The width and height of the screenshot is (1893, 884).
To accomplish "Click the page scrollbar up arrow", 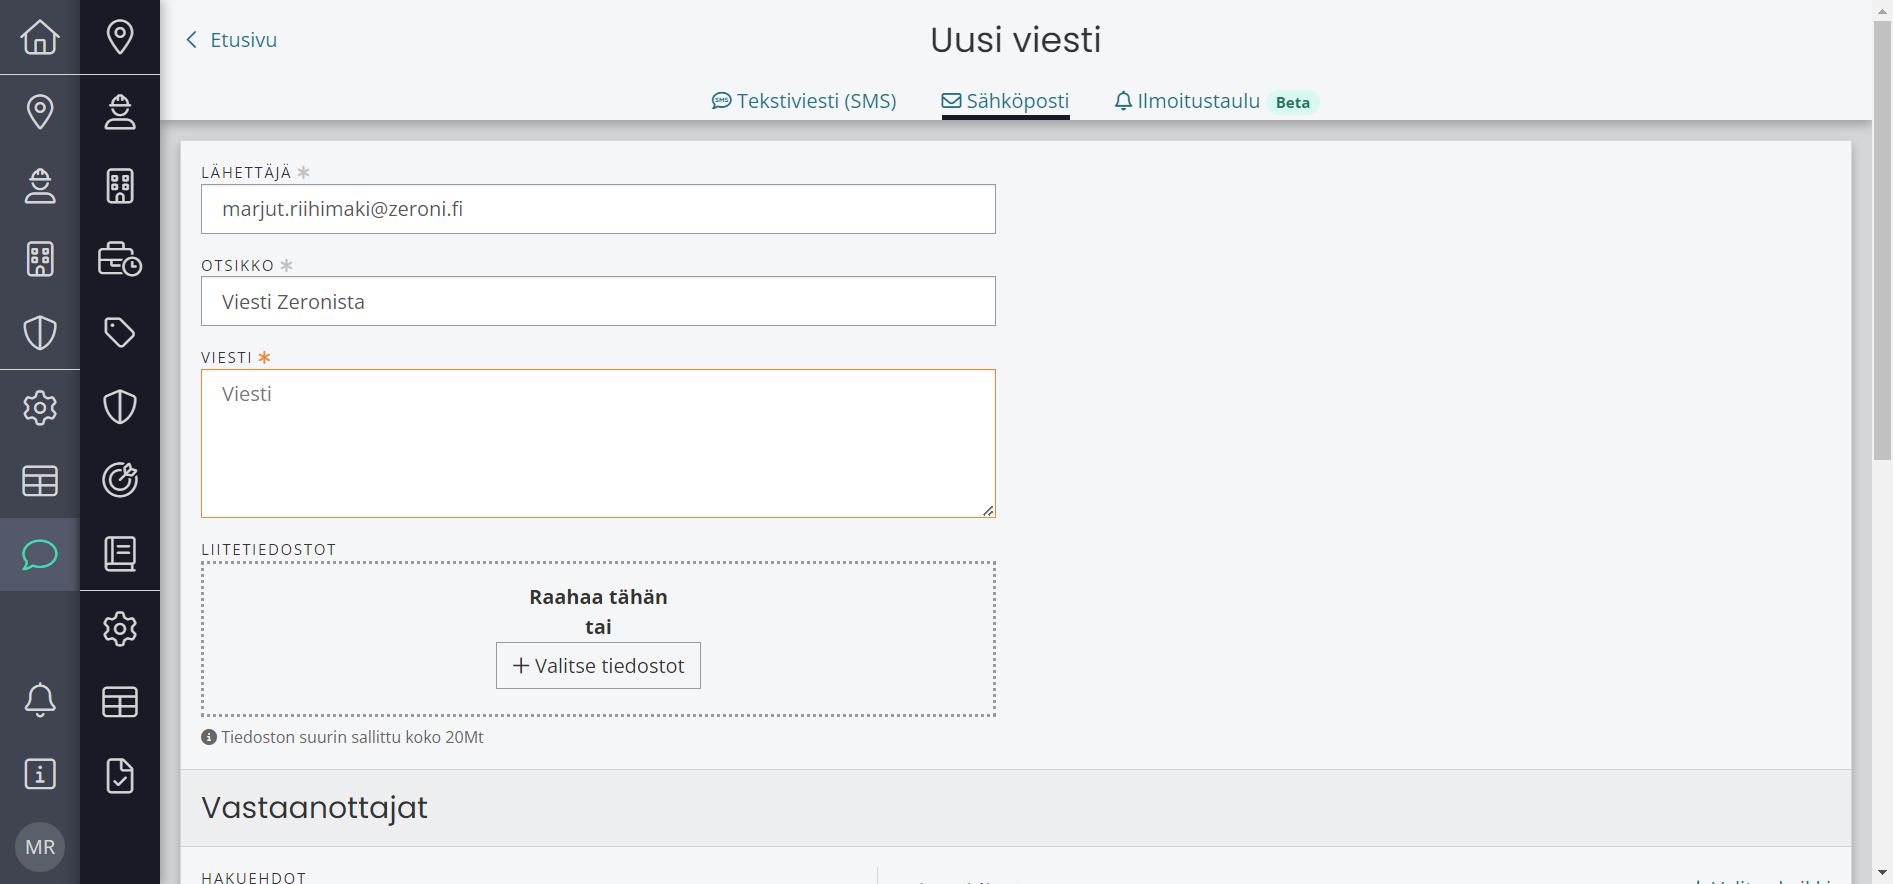I will coord(1883,9).
